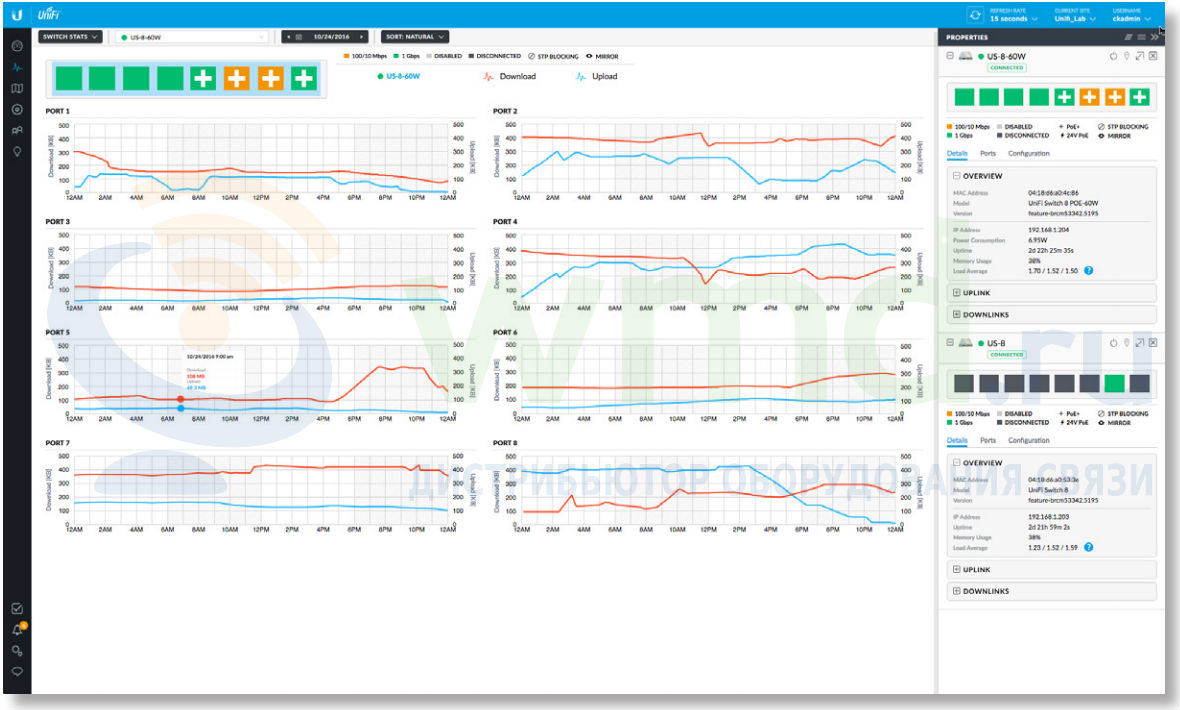The image size is (1180, 710).
Task: Click the Load Average help icon for US-8
Action: point(1089,547)
